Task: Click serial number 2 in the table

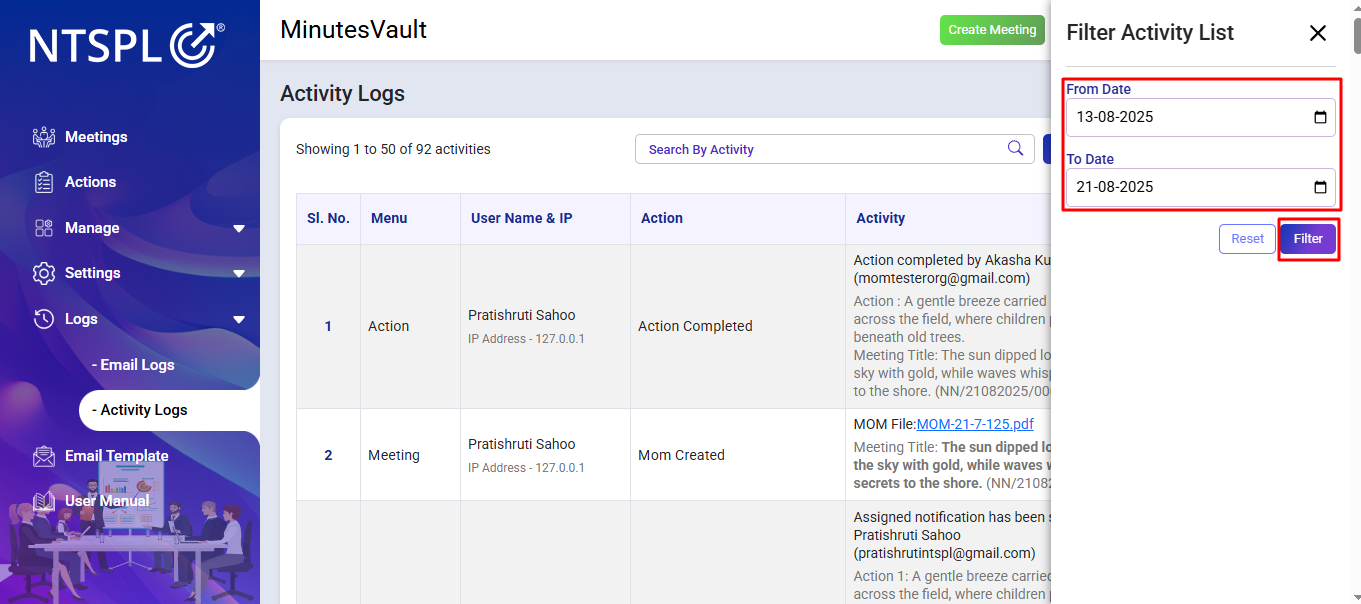Action: tap(328, 455)
